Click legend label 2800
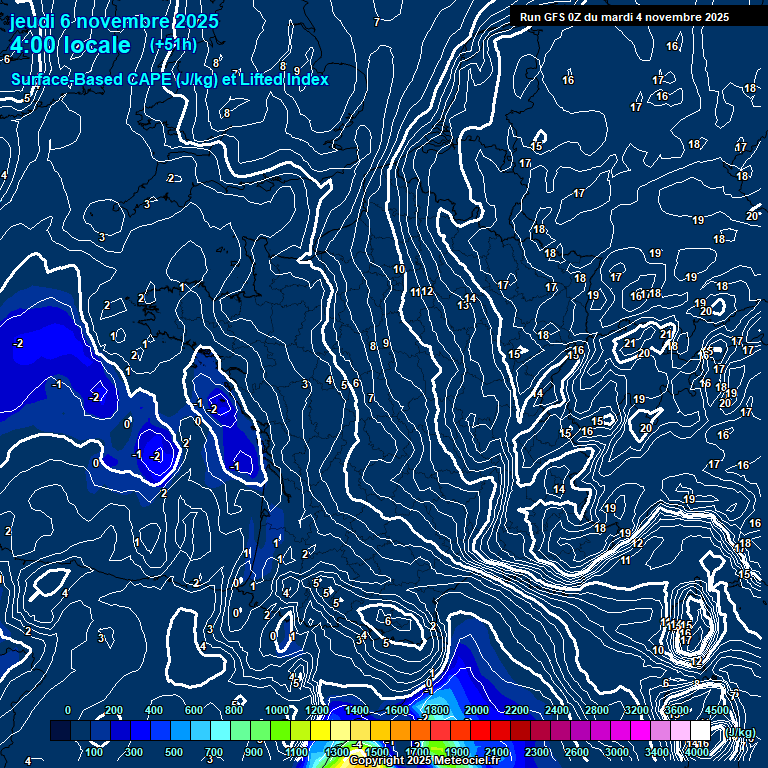Screen dimensions: 768x768 coord(597,710)
